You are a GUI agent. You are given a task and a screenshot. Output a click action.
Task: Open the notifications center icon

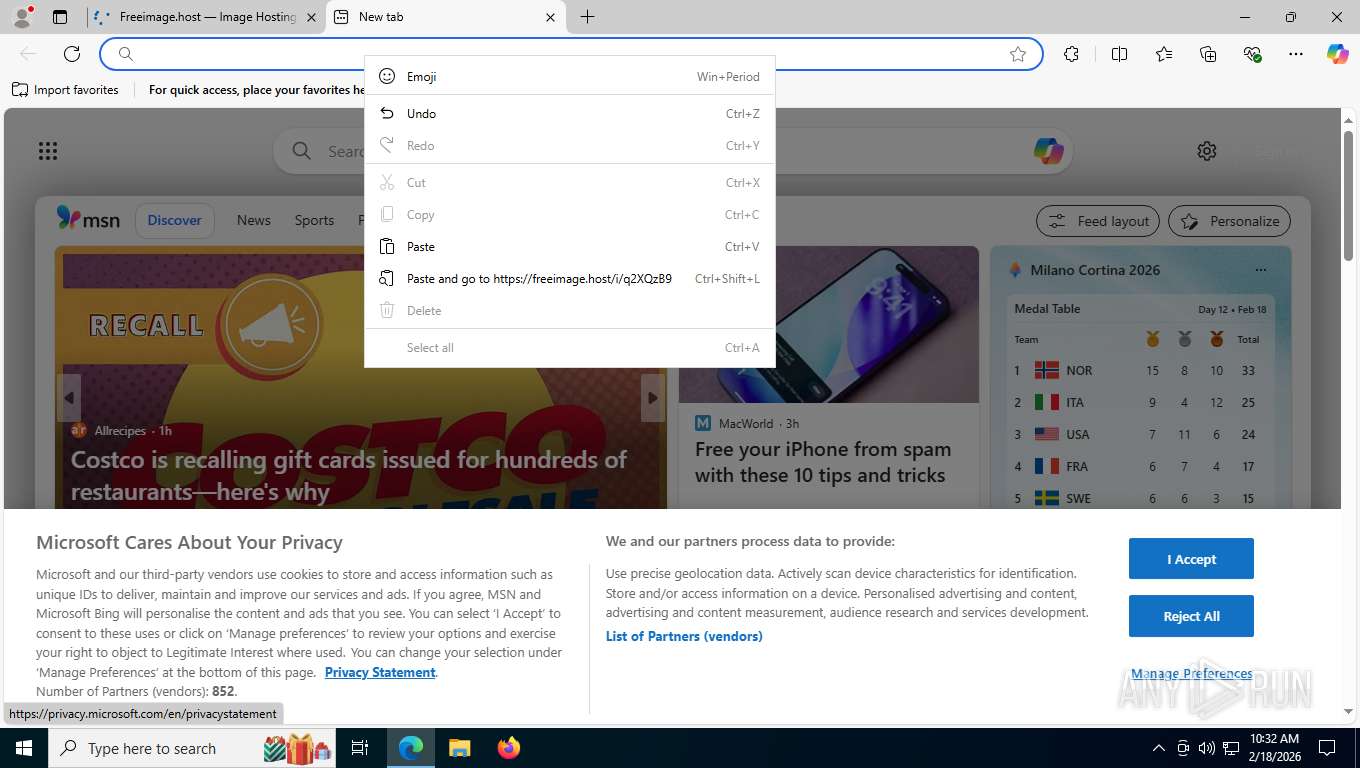click(x=1327, y=748)
